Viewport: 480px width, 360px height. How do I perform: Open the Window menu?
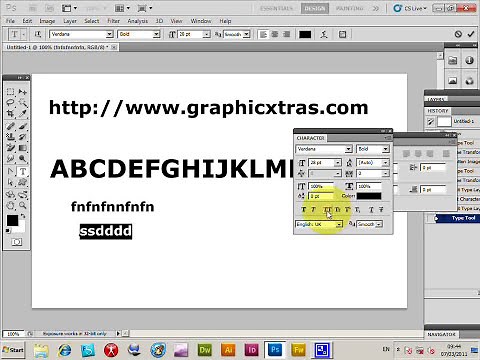[201, 21]
